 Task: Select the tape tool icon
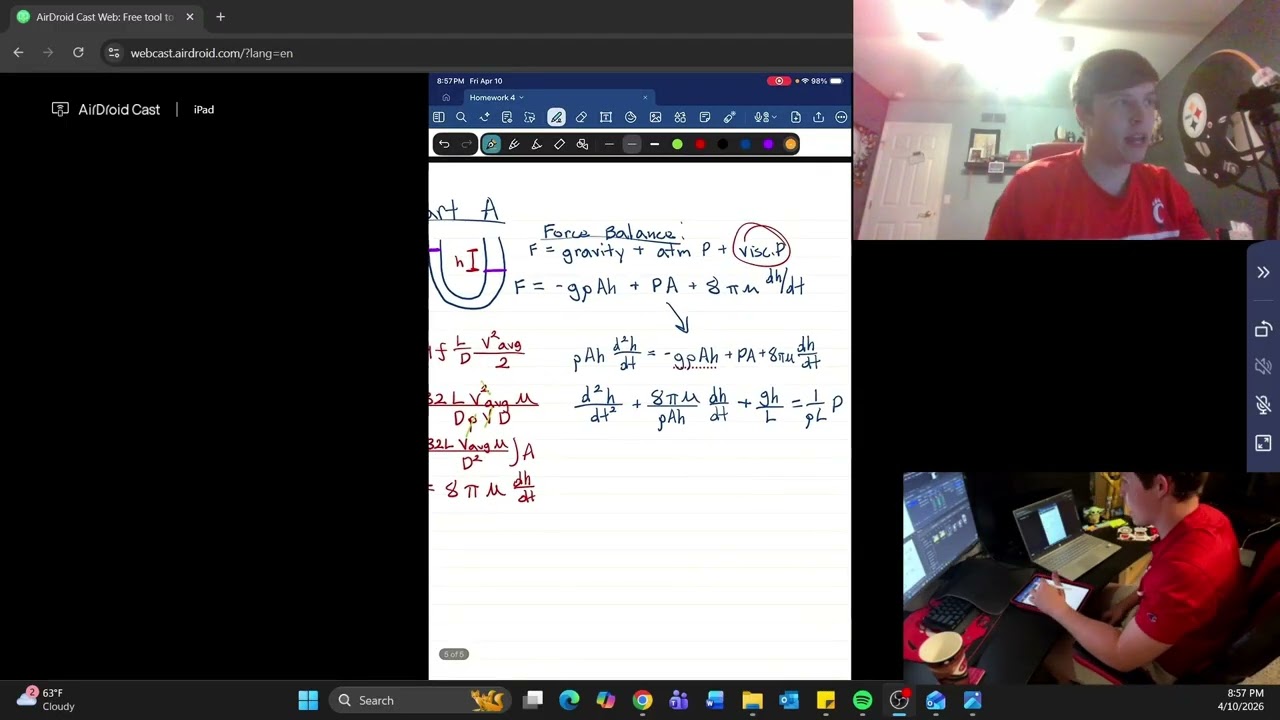coord(730,117)
